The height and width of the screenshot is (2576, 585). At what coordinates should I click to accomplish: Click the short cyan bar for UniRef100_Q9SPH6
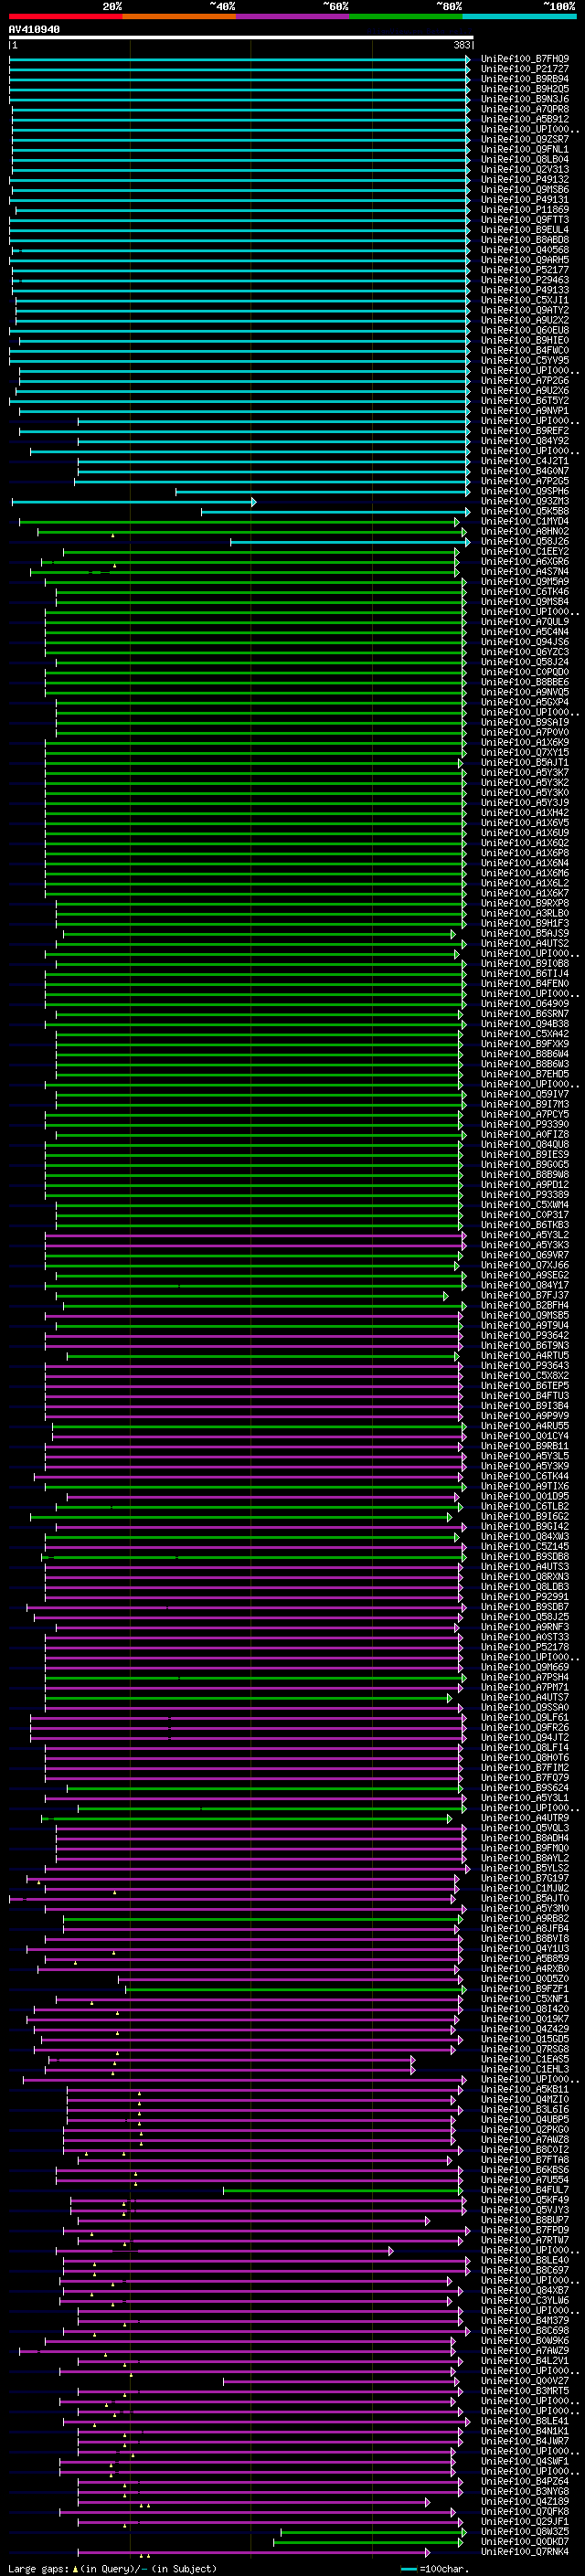(322, 491)
